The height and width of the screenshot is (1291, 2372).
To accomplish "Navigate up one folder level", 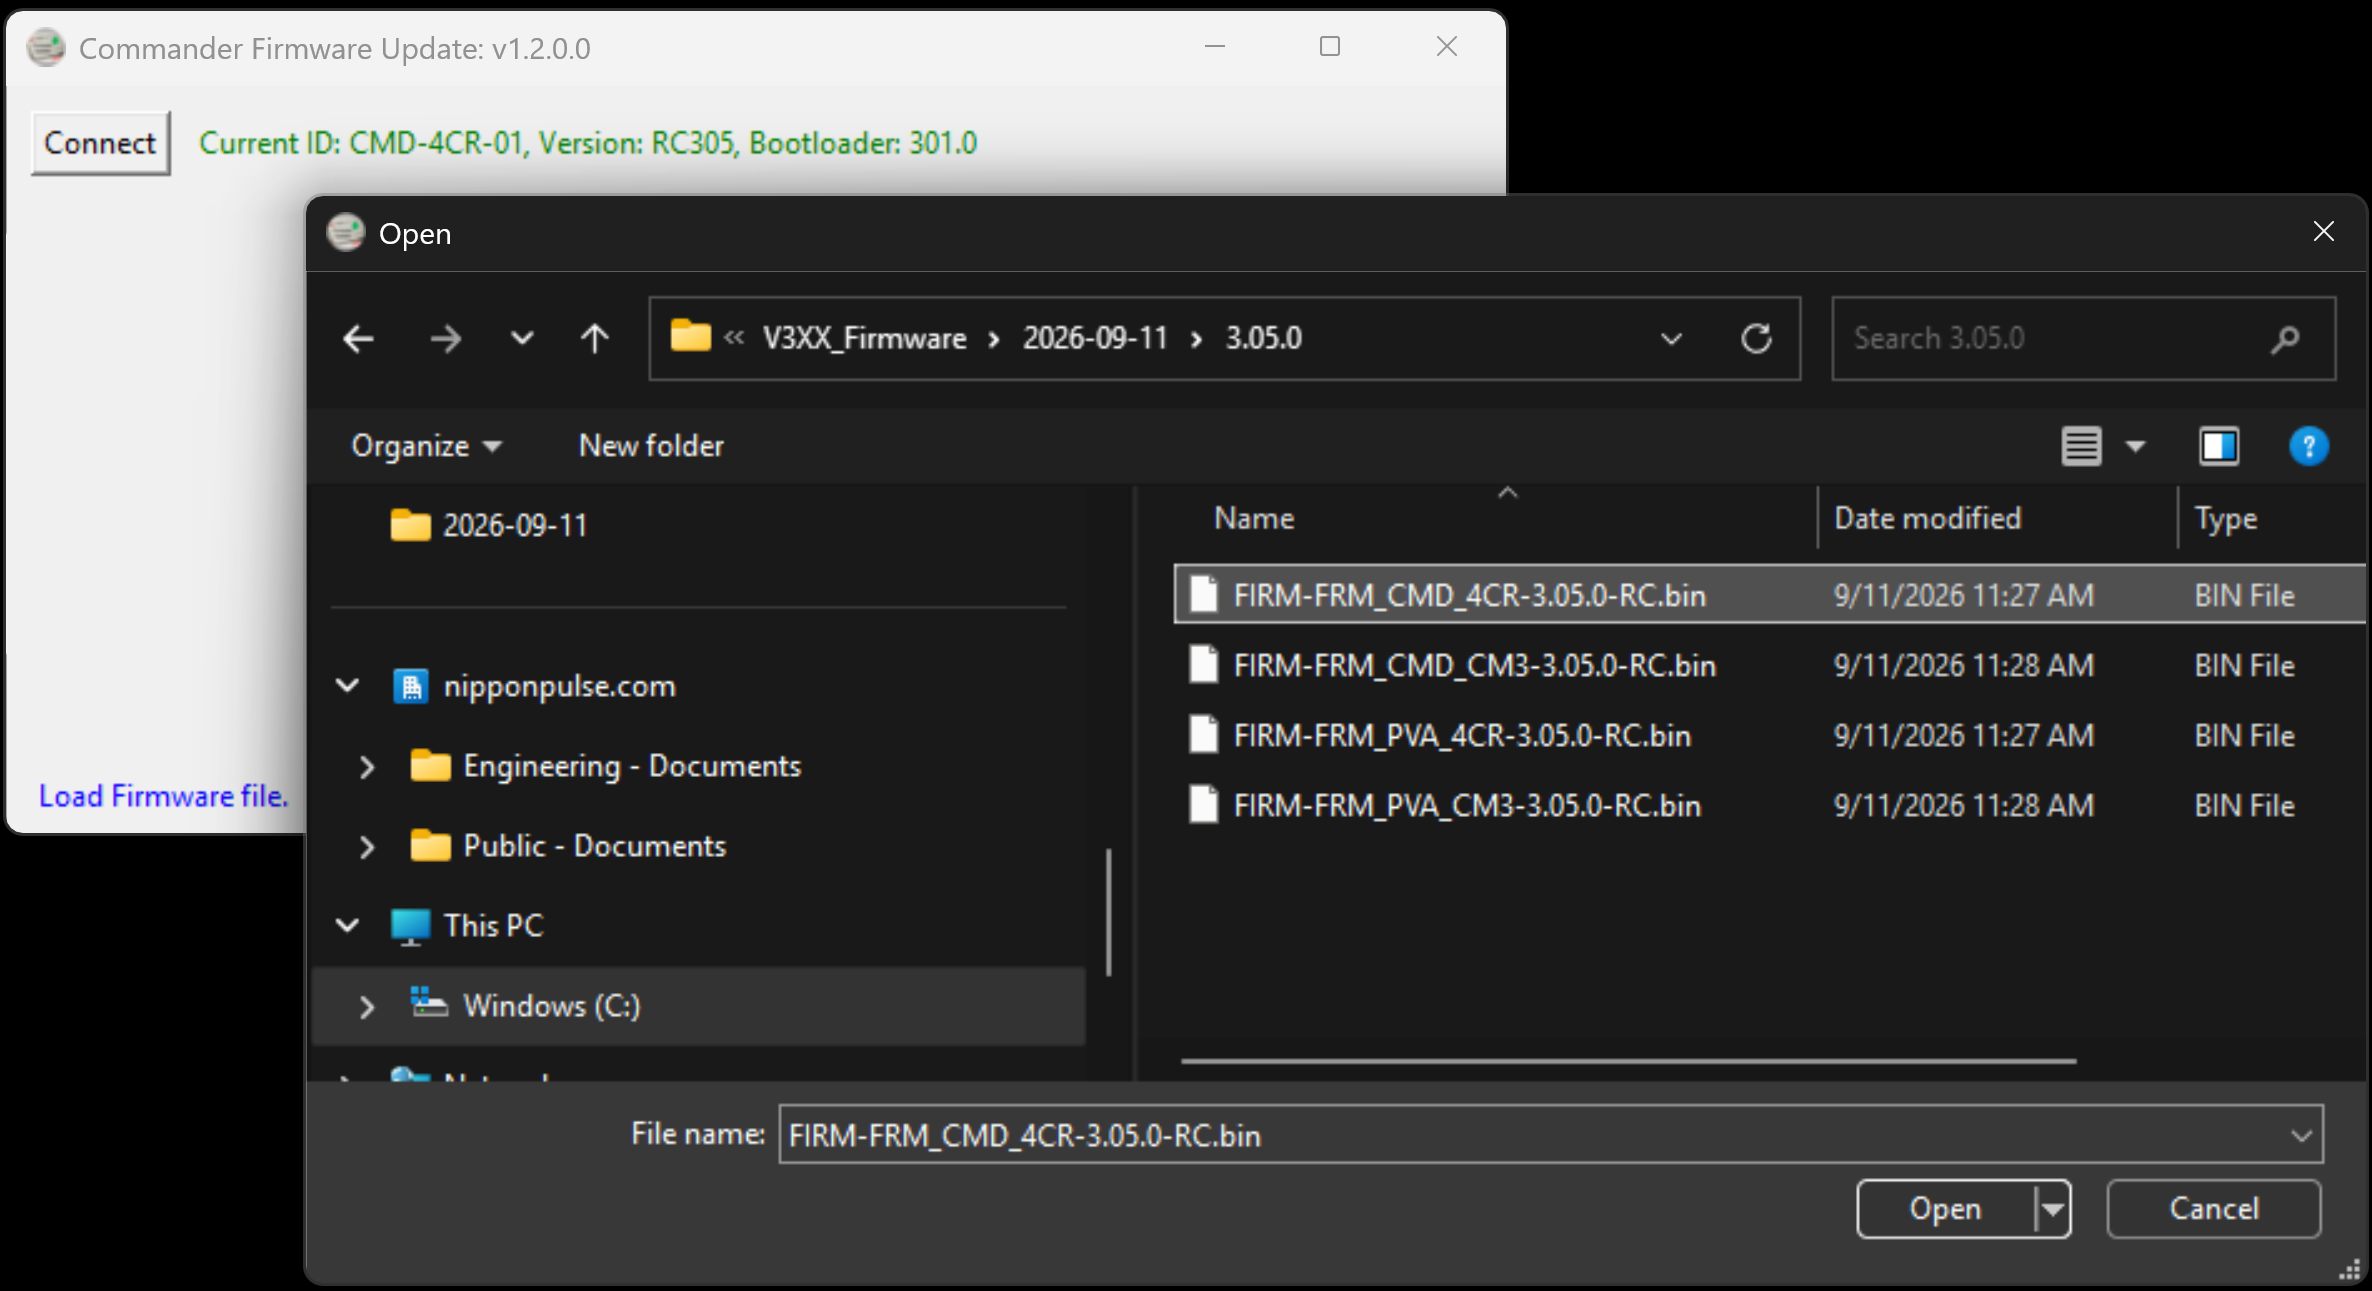I will [x=595, y=339].
